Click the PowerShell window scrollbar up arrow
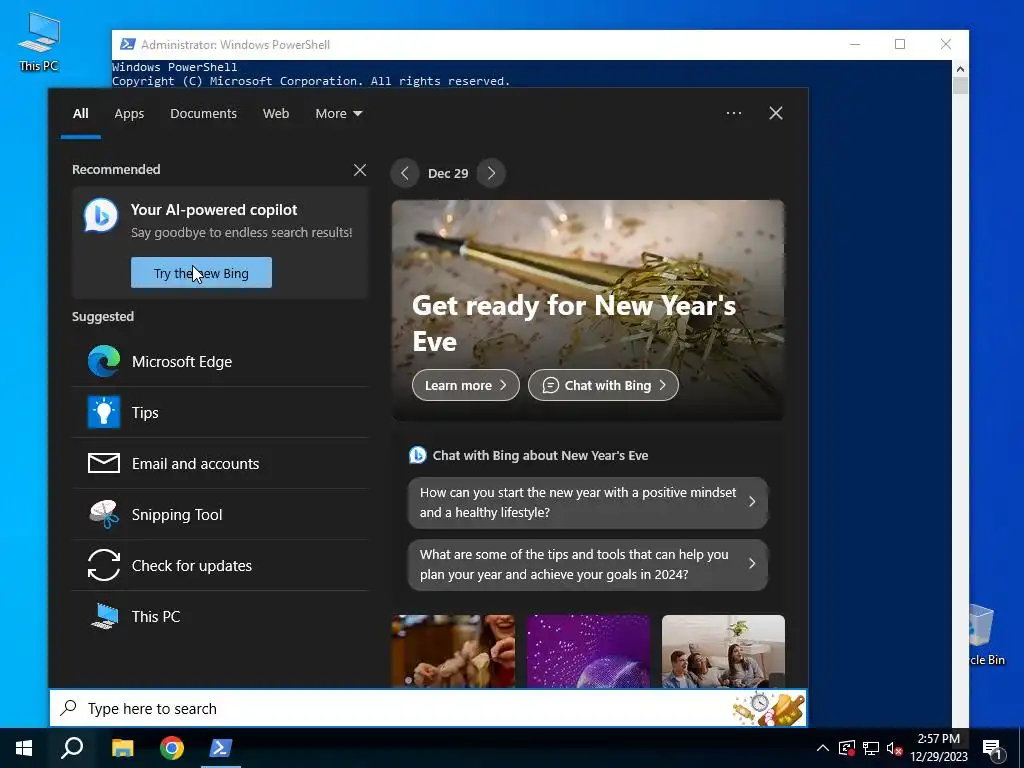This screenshot has height=768, width=1024. (960, 68)
